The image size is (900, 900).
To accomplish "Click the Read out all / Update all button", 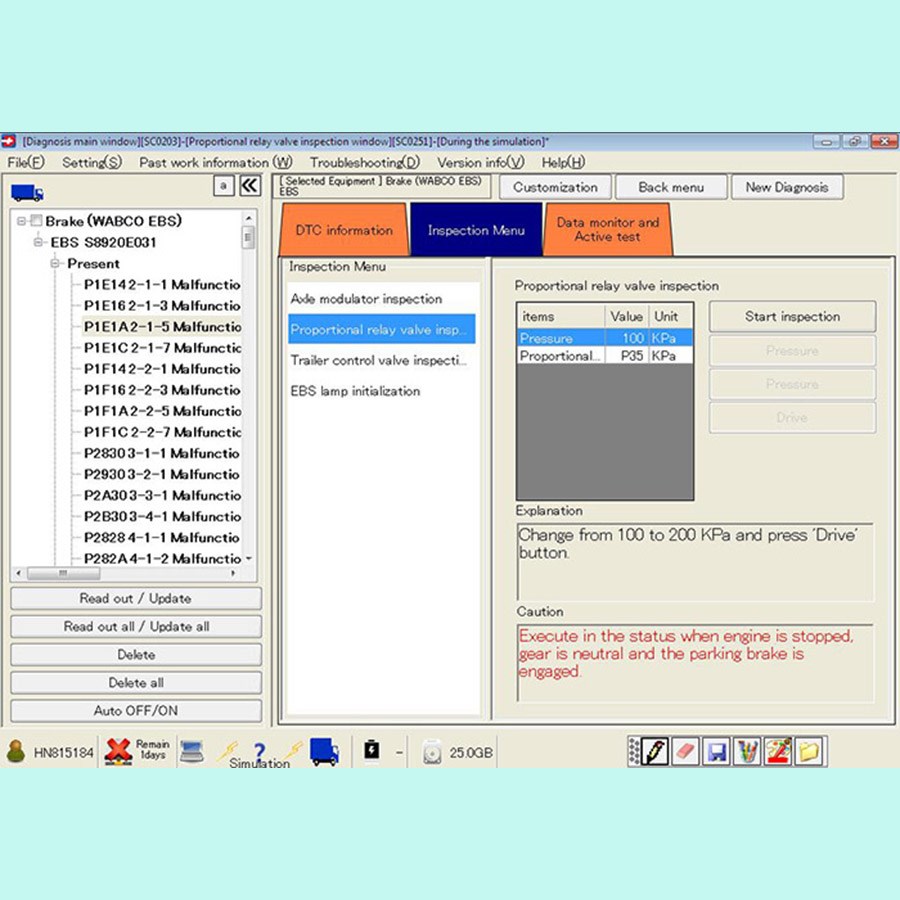I will tap(136, 627).
